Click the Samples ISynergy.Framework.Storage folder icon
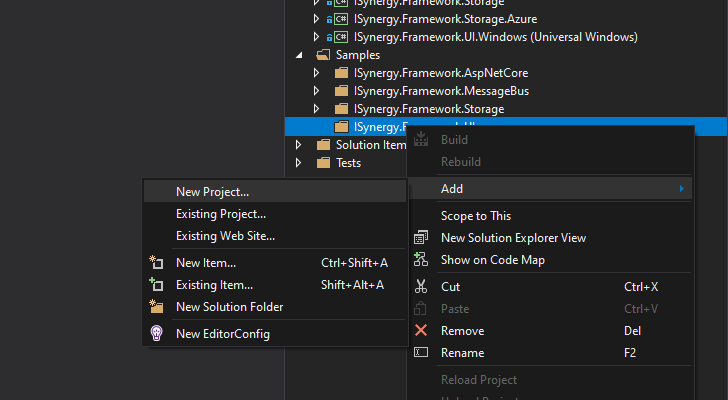 341,109
